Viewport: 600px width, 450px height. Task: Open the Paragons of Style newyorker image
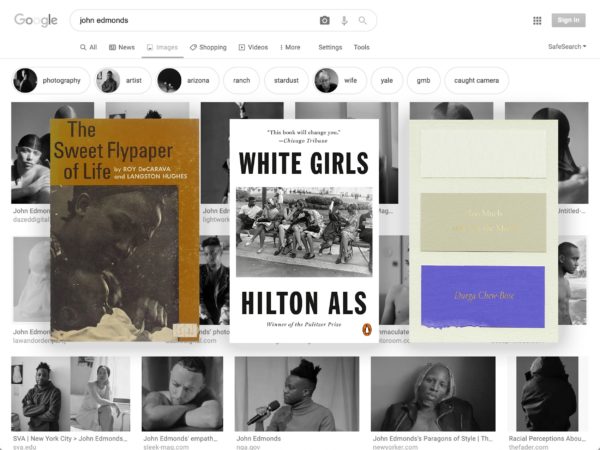point(433,394)
